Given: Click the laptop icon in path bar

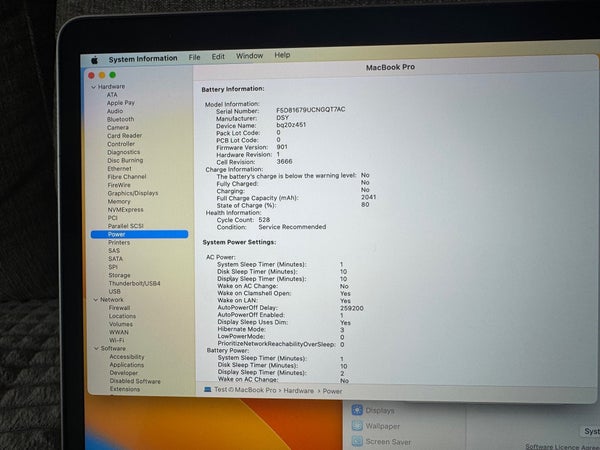Looking at the screenshot, I should [207, 390].
